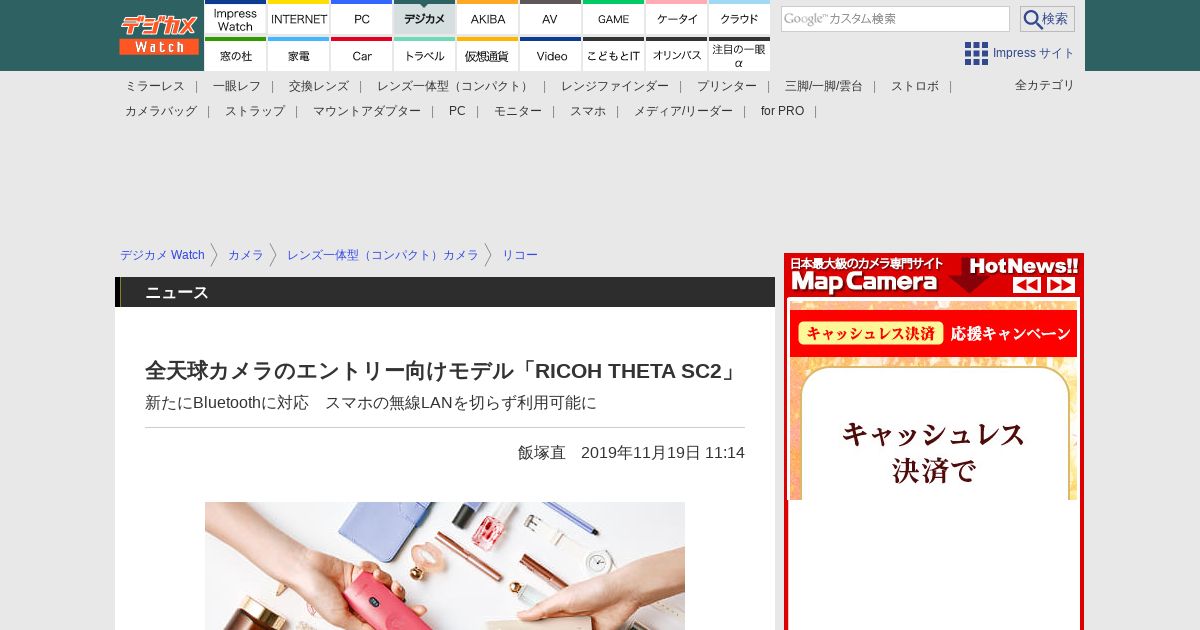Click the author name 飯塚直

point(541,453)
